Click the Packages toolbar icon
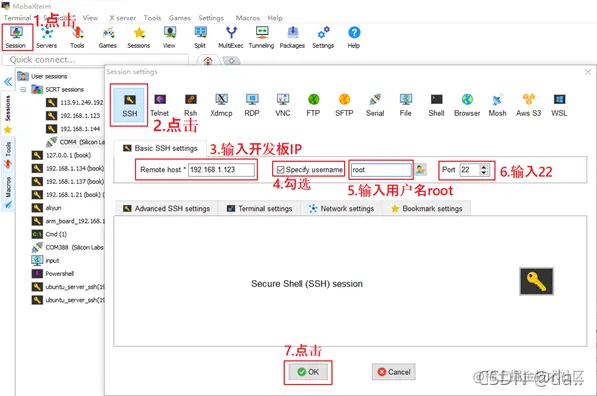The height and width of the screenshot is (396, 597). [x=292, y=37]
